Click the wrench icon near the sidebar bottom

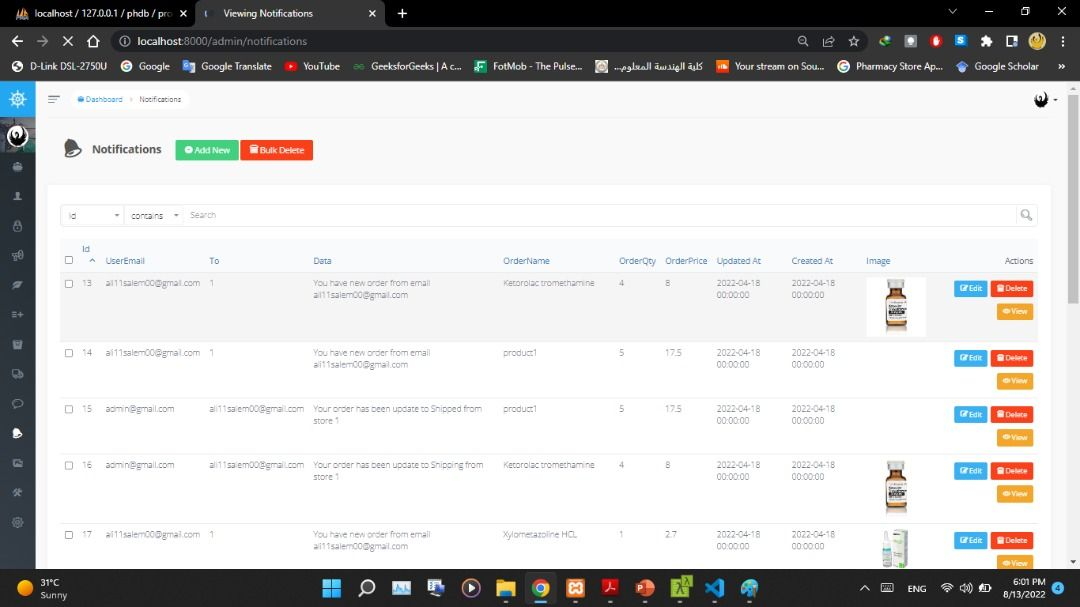(16, 493)
